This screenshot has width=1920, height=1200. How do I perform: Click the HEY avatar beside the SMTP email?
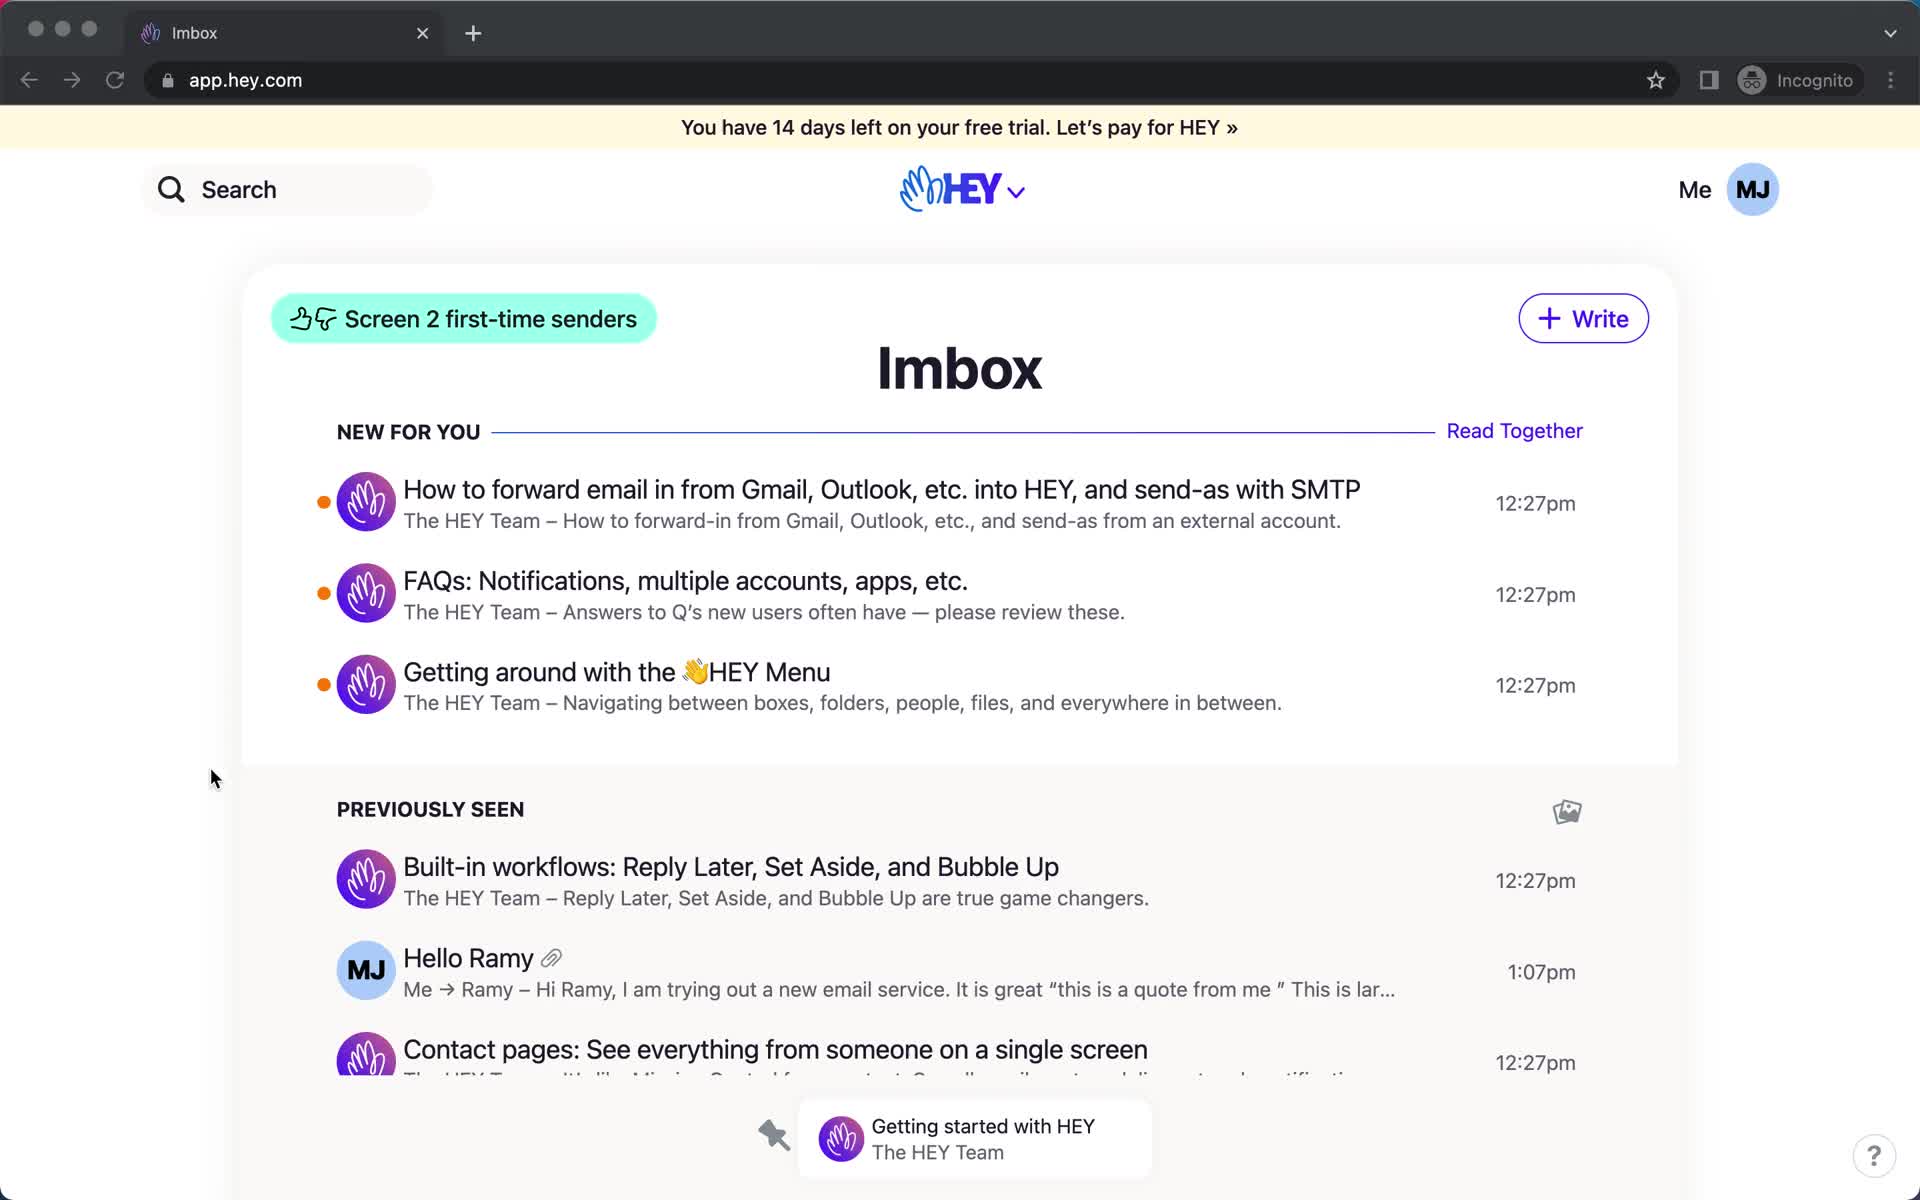[366, 502]
